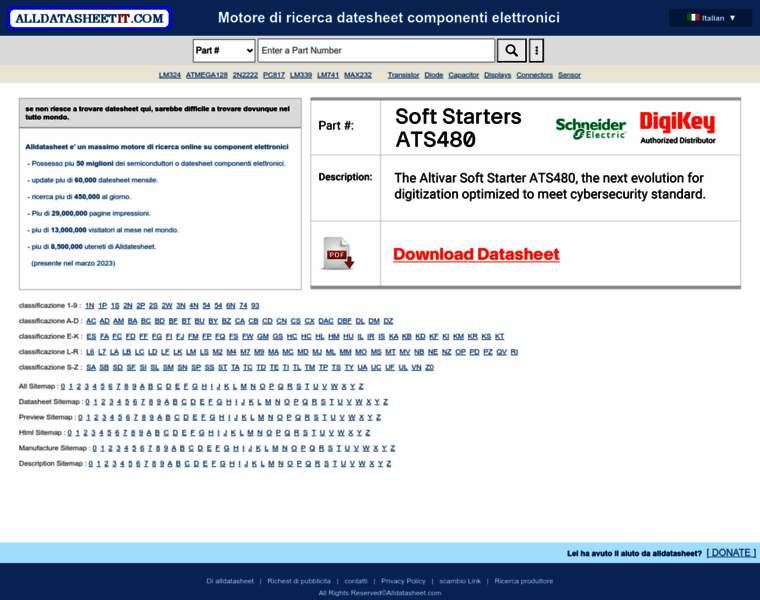Open classification SA link

(x=91, y=368)
